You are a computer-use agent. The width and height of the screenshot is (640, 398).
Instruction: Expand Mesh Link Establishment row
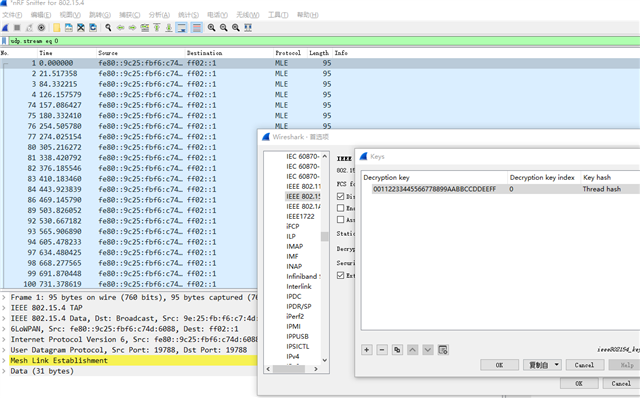tap(4, 360)
